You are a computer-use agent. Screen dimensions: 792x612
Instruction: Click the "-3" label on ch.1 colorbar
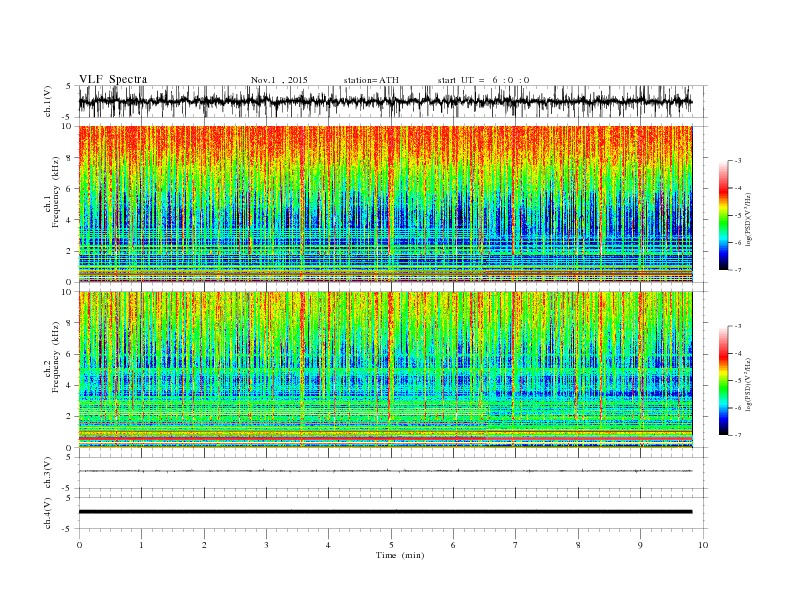[x=738, y=161]
